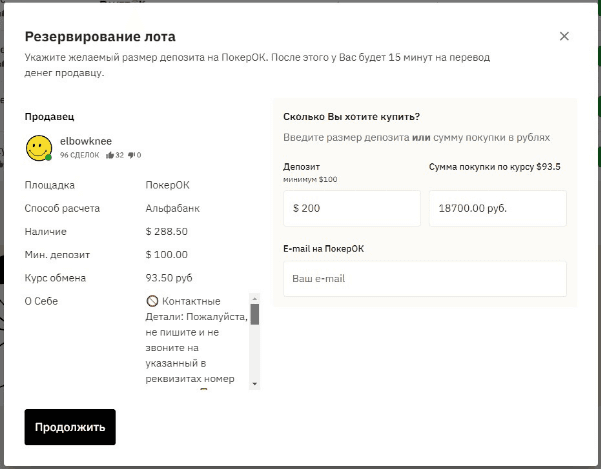Click the '96 СДЕЛОК' deals count
This screenshot has width=602, height=470.
click(x=79, y=155)
